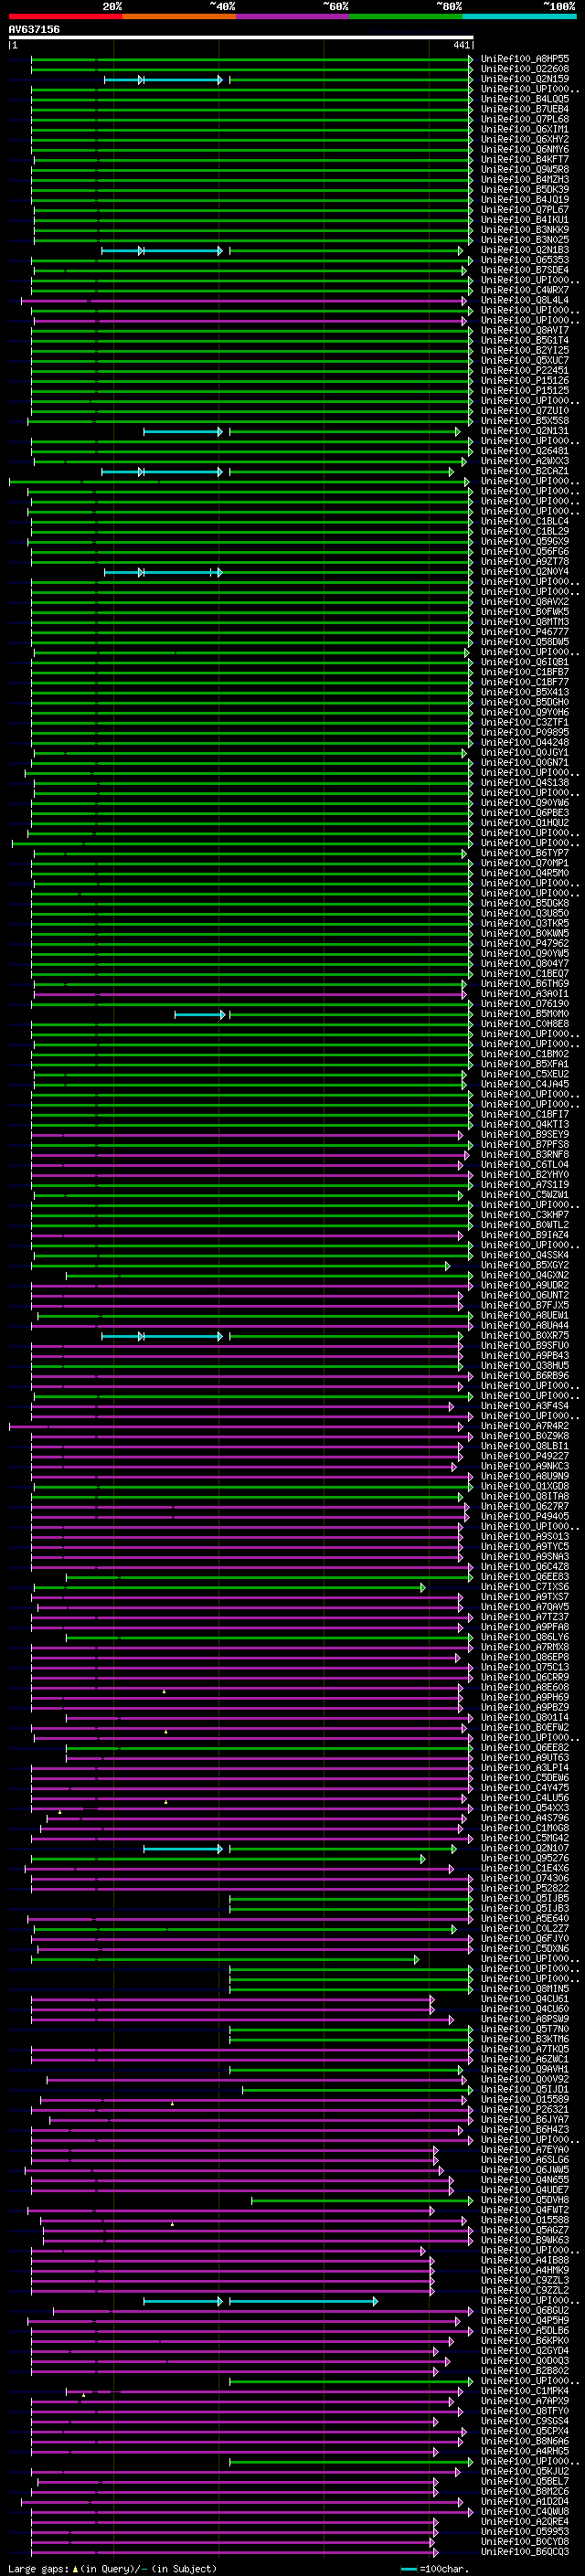Click the AV637156 query title
The image size is (585, 2576).
click(34, 30)
